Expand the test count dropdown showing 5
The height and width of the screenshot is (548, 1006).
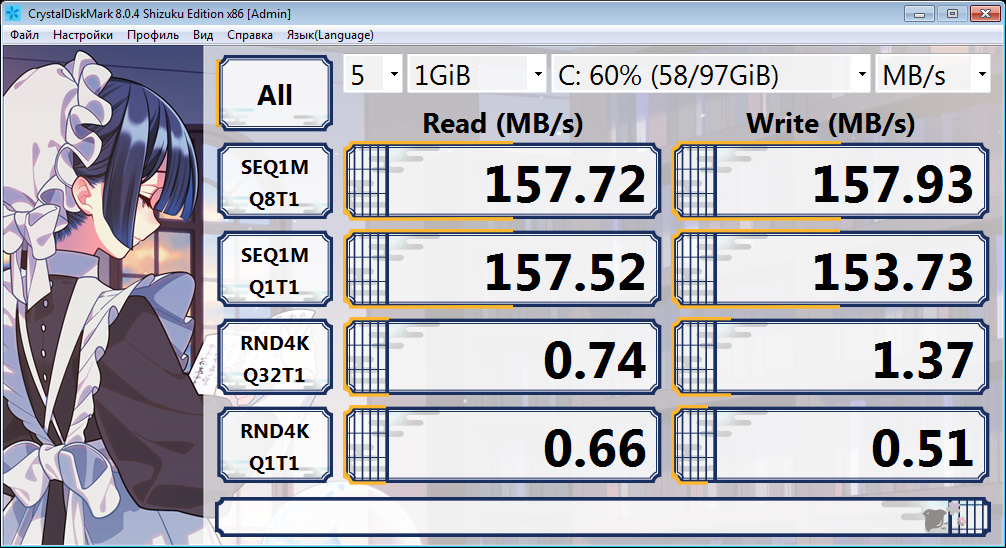(x=373, y=74)
